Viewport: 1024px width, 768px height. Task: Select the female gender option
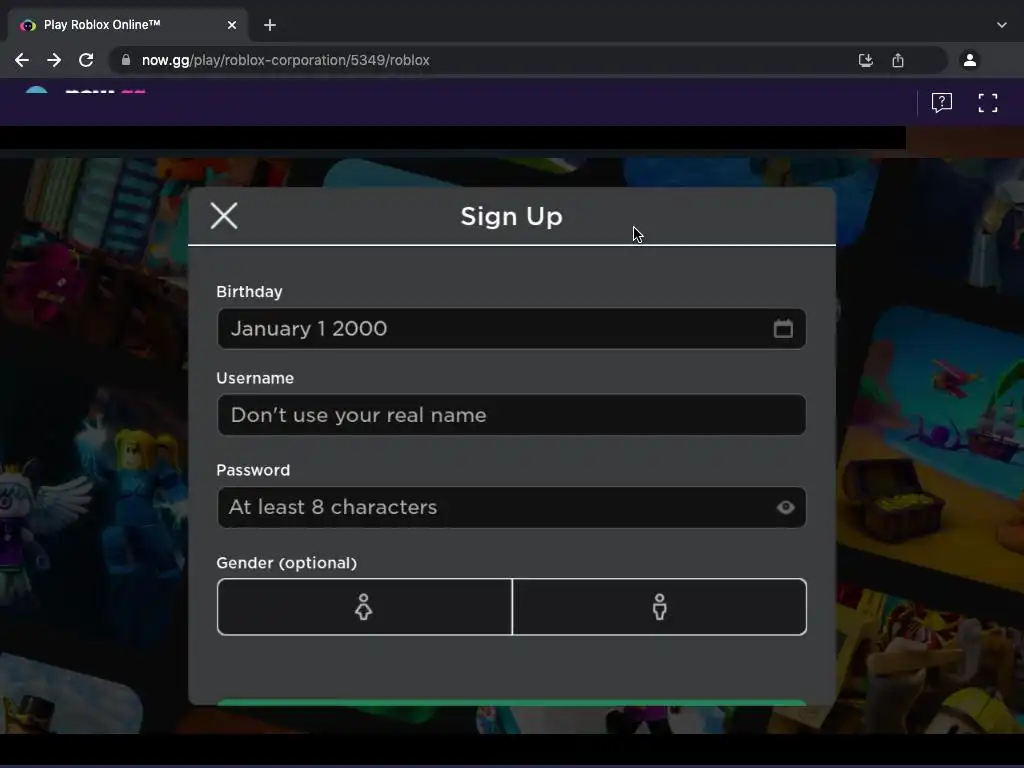[x=364, y=607]
